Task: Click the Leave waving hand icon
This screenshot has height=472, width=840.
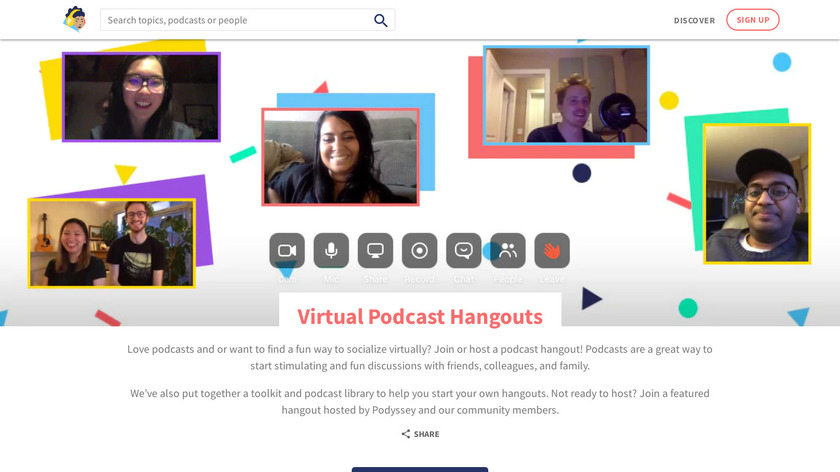Action: coord(551,251)
